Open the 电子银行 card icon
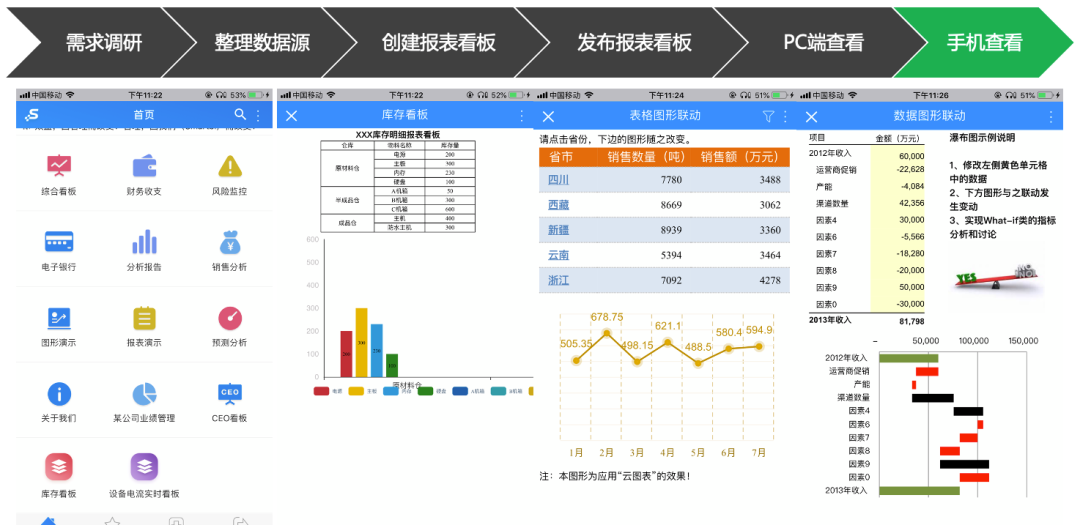 59,242
